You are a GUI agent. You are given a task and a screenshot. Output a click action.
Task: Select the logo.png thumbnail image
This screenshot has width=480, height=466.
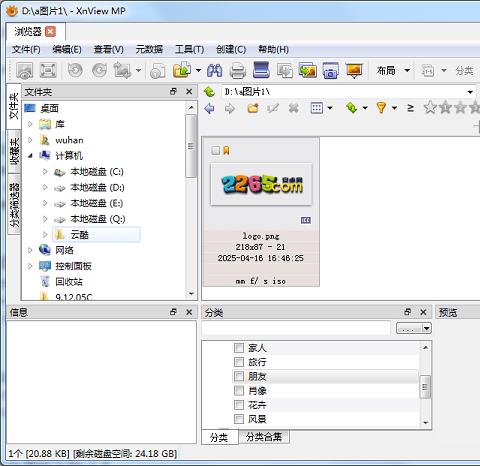tap(261, 184)
